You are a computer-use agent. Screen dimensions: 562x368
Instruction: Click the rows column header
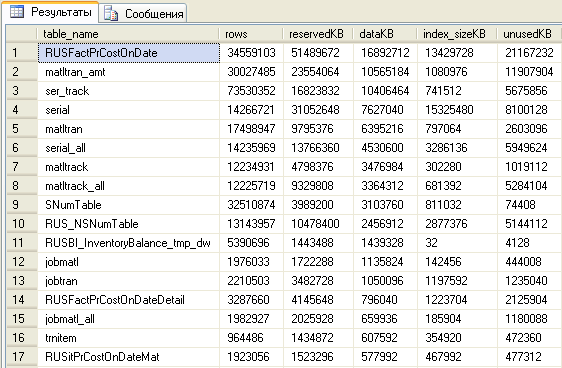(x=251, y=34)
